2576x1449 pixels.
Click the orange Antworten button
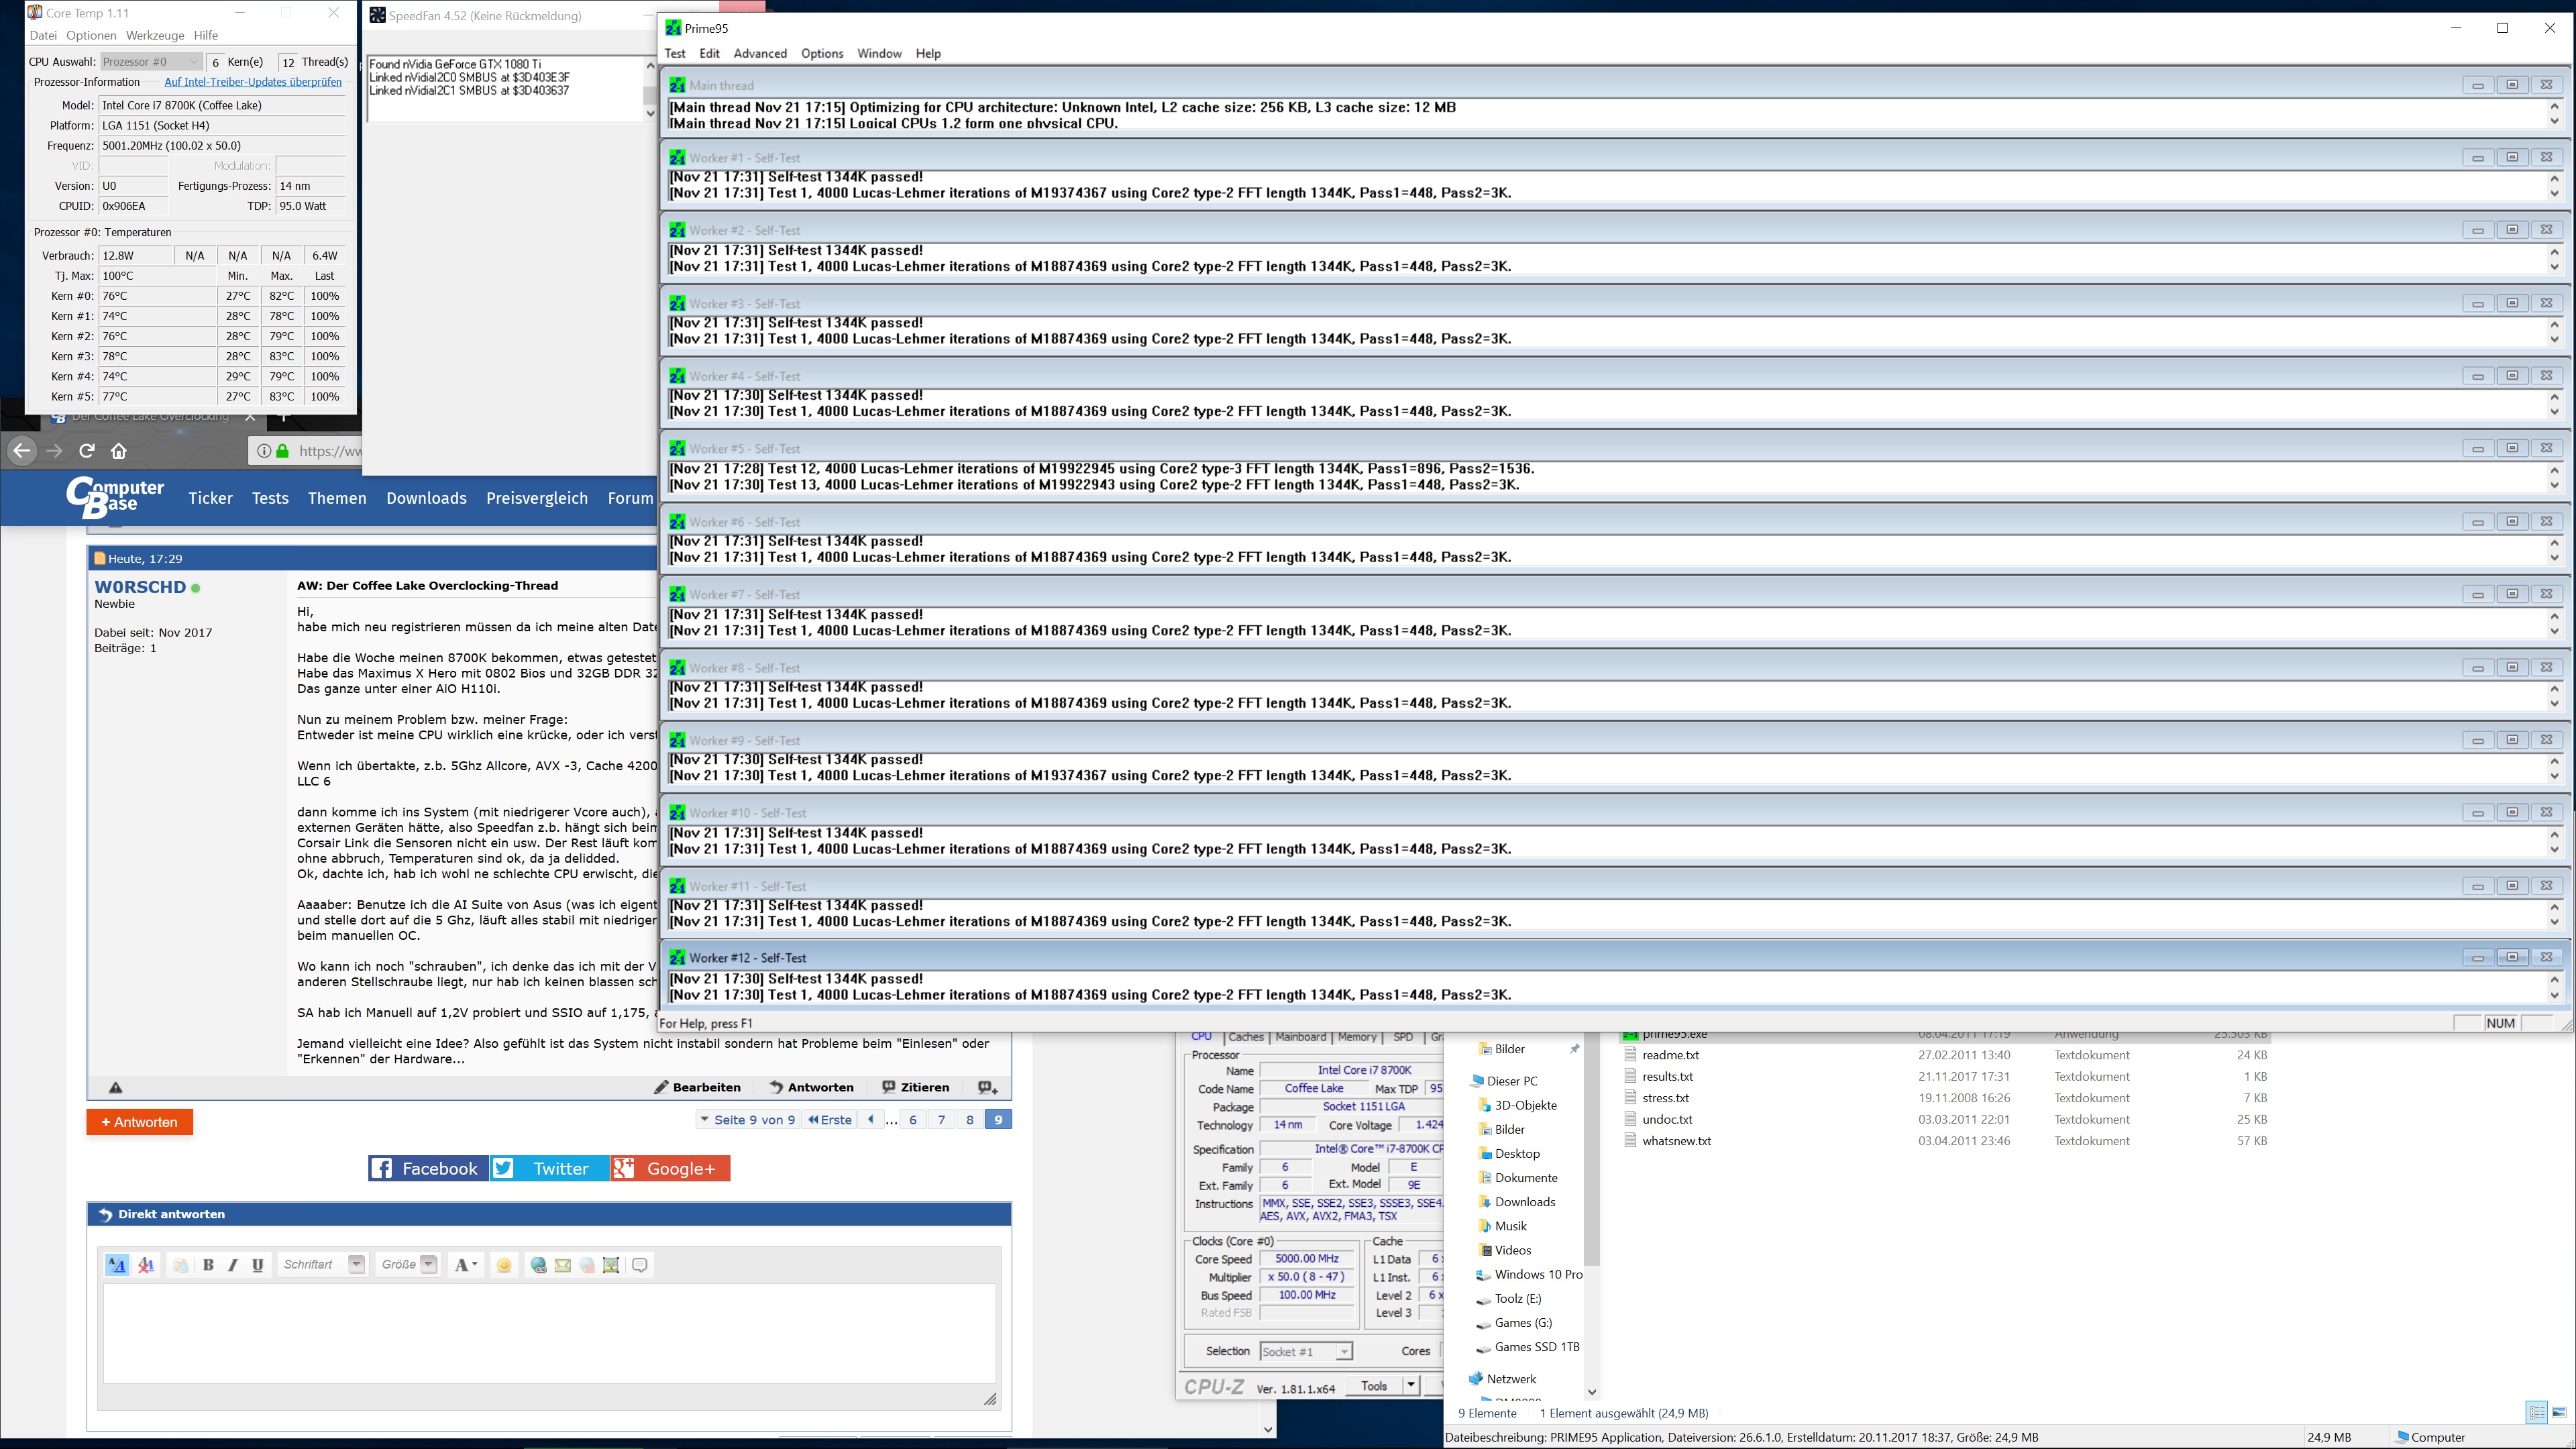click(139, 1122)
